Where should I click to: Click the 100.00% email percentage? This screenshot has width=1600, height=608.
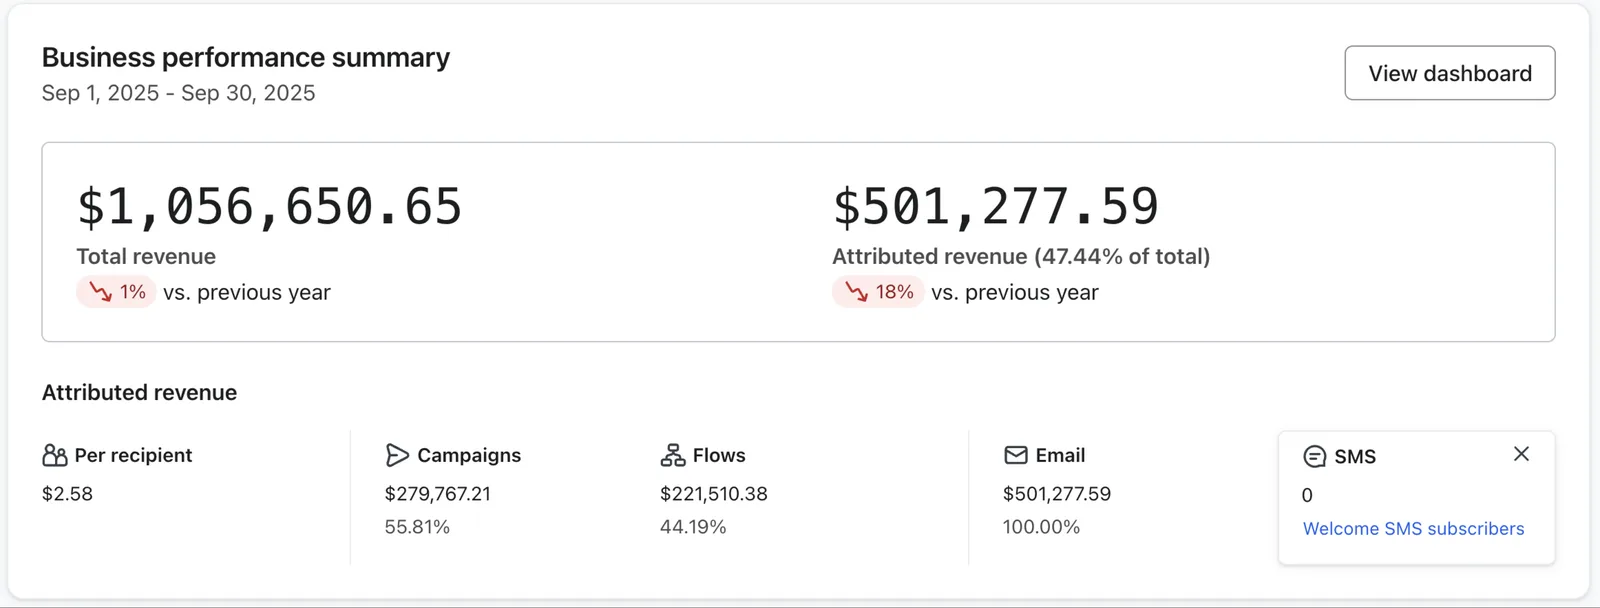(x=1041, y=527)
